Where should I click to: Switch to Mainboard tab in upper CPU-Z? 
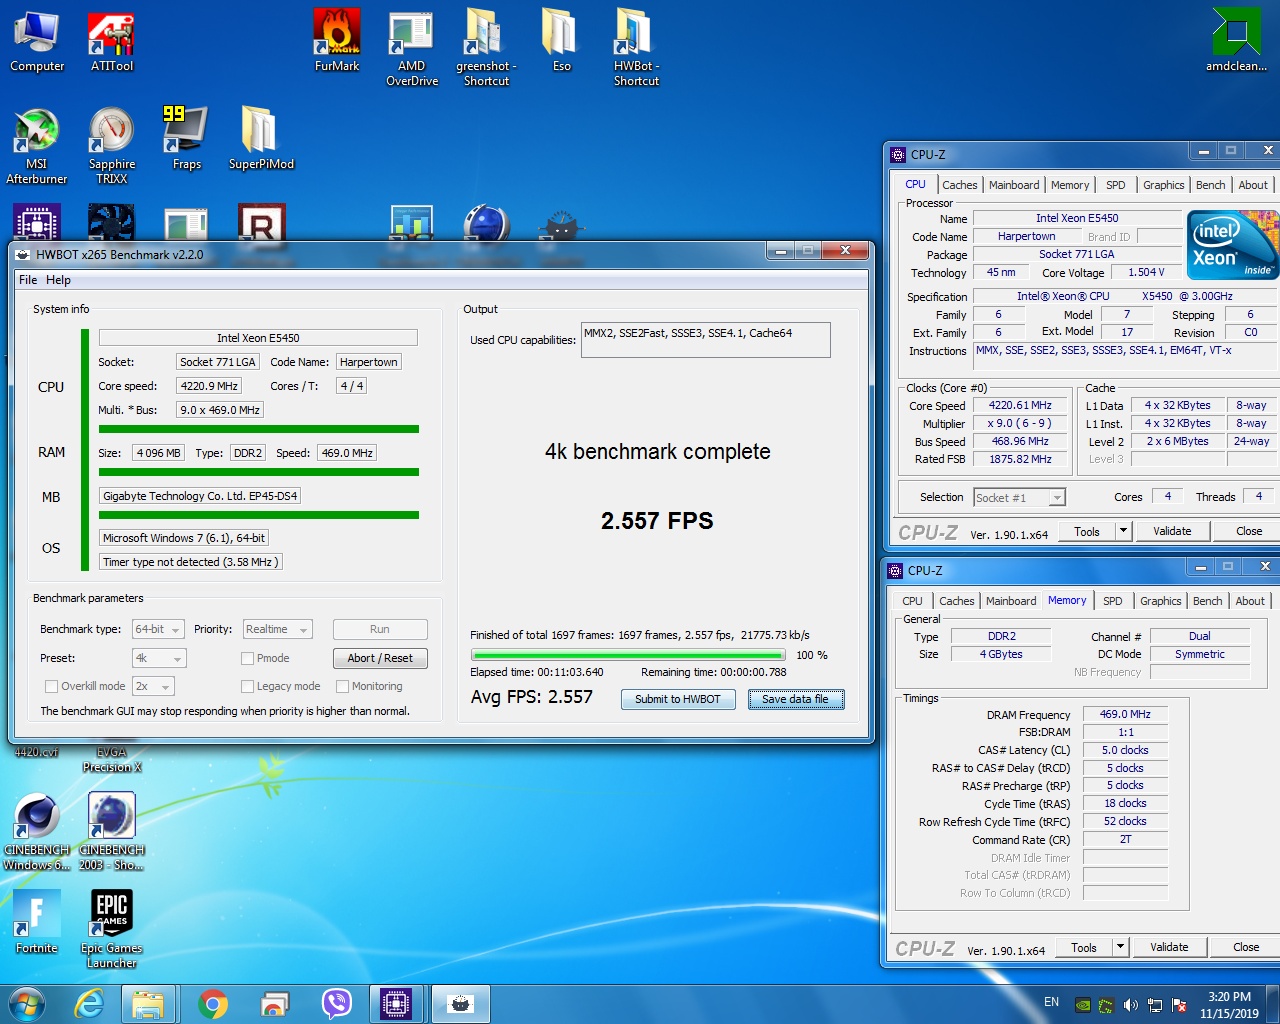click(1014, 185)
